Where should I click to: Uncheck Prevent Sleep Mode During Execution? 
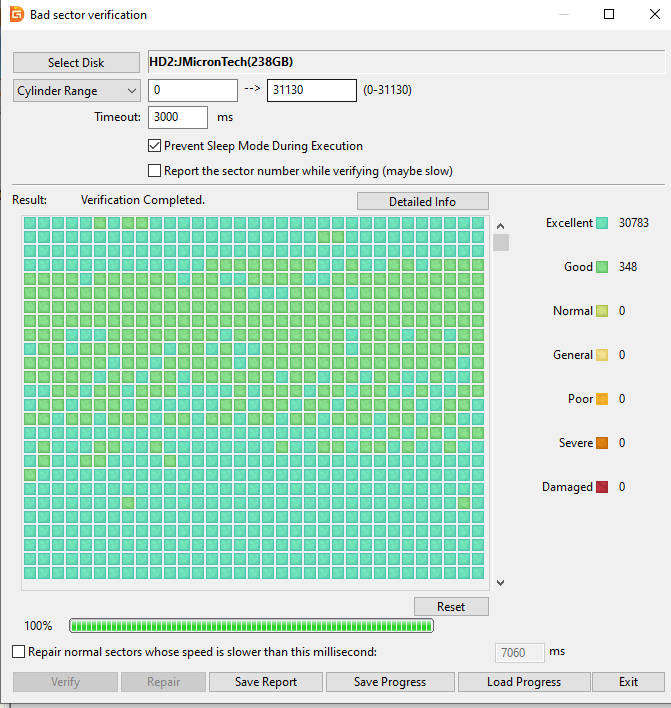click(x=154, y=146)
